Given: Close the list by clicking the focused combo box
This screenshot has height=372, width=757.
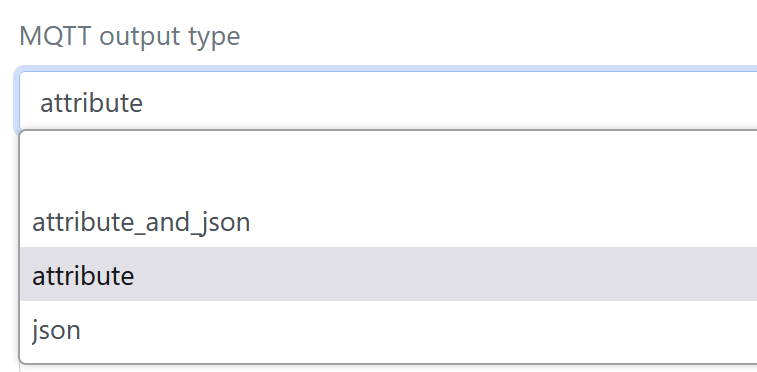Looking at the screenshot, I should [x=388, y=102].
